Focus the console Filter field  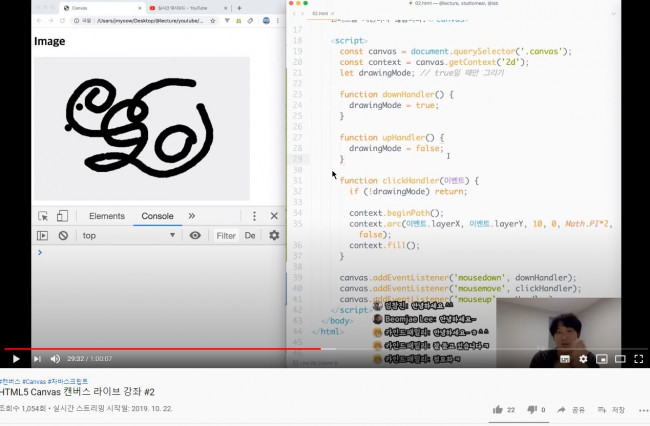(226, 236)
